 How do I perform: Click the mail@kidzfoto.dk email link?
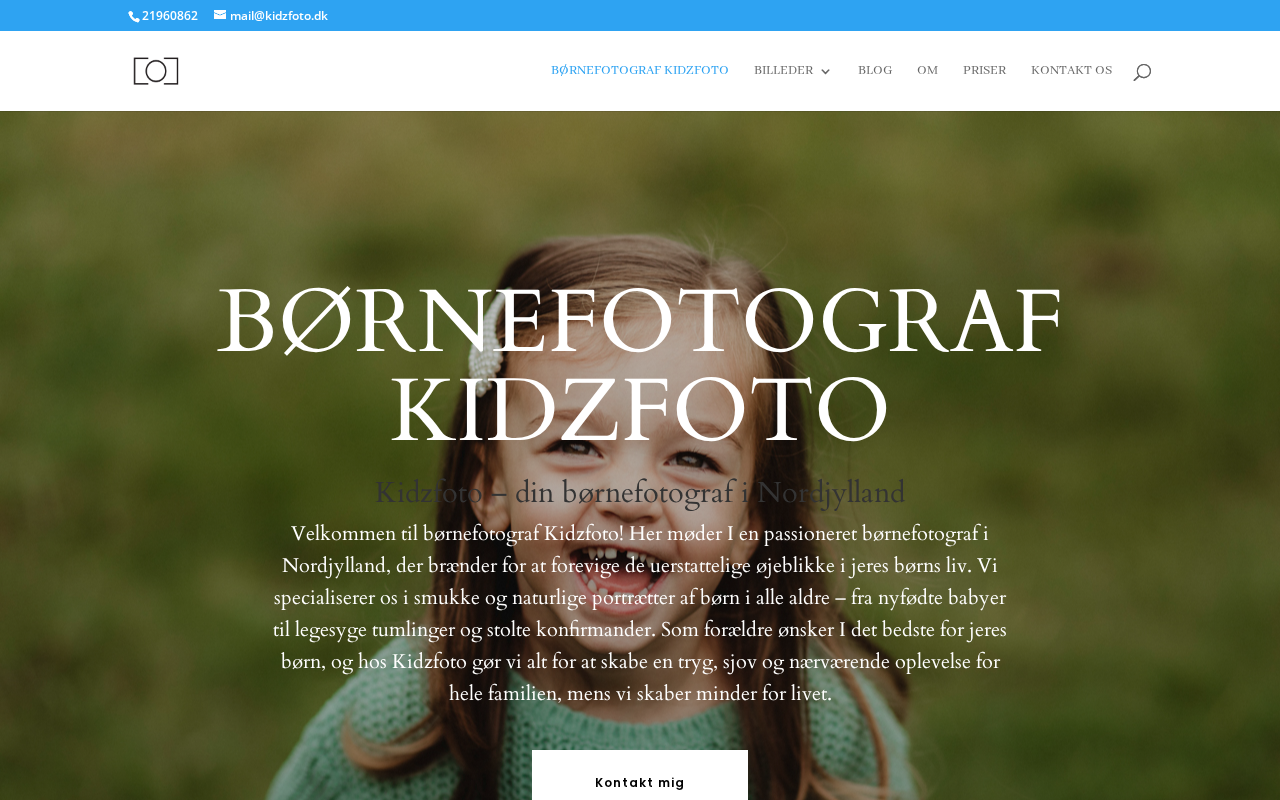[279, 15]
